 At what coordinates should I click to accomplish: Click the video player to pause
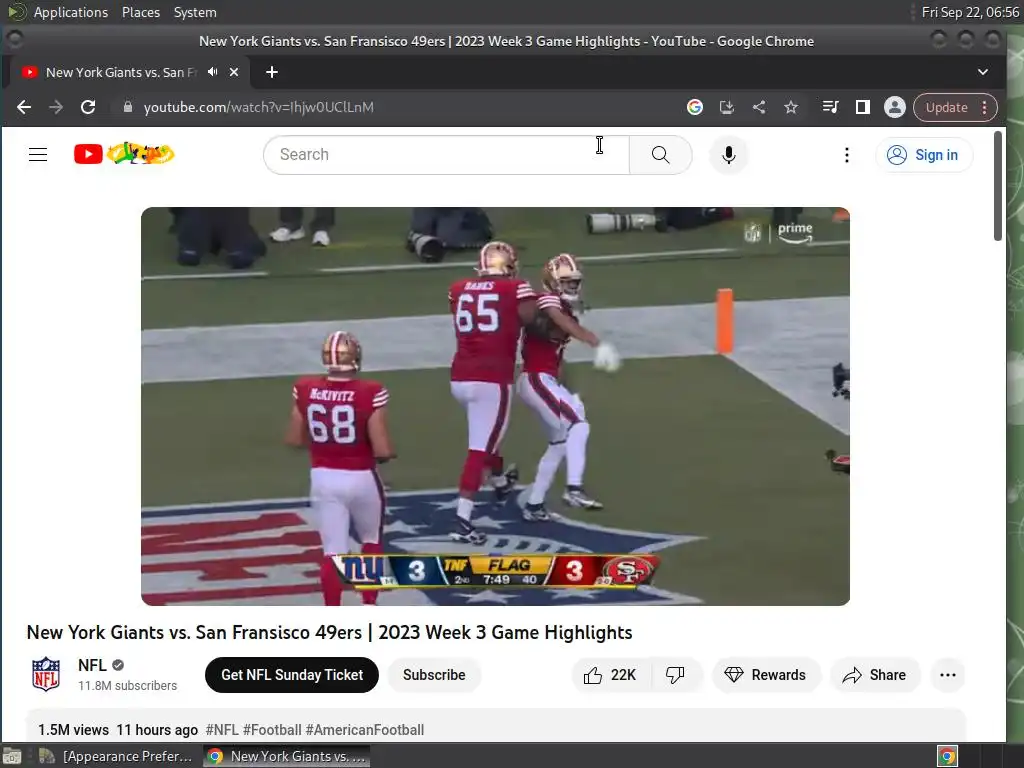[x=495, y=406]
